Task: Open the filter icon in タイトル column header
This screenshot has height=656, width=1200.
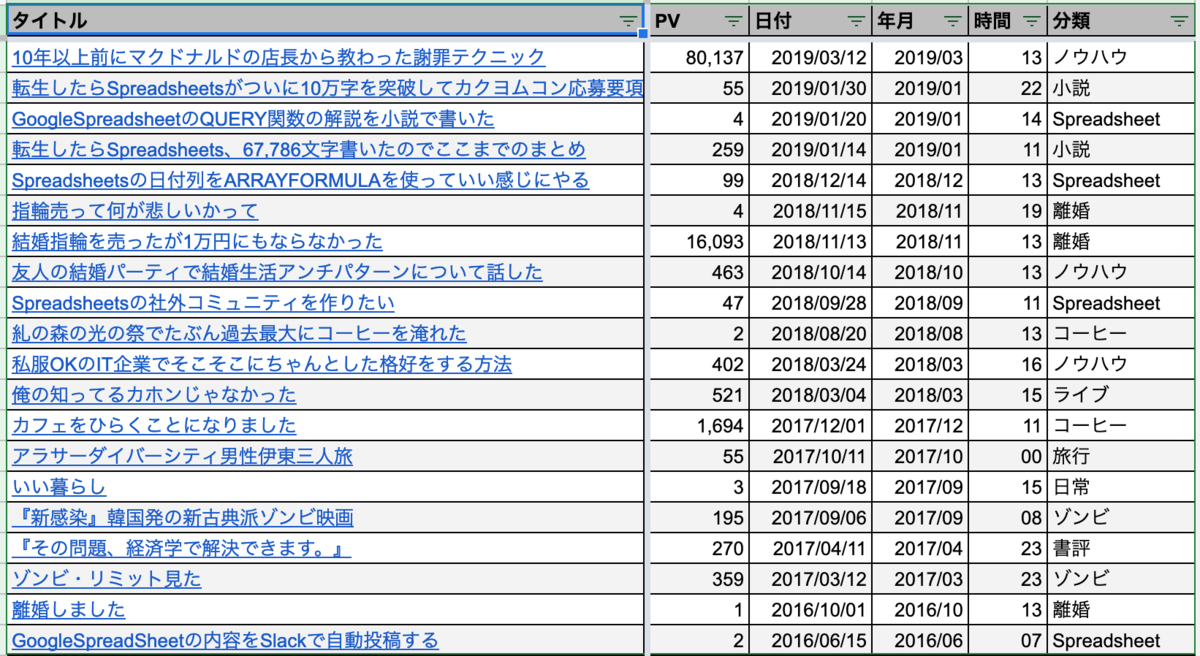Action: pyautogui.click(x=627, y=21)
